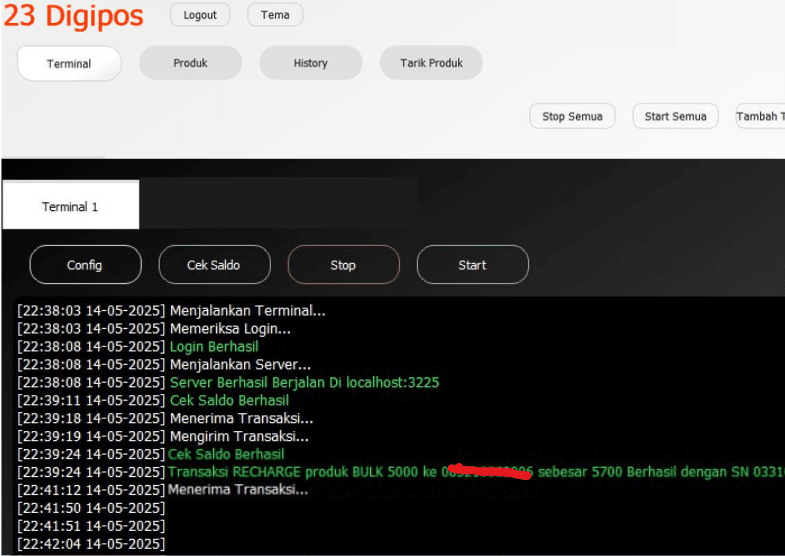Switch to the Terminal main tab
Image resolution: width=785 pixels, height=556 pixels.
[x=69, y=63]
